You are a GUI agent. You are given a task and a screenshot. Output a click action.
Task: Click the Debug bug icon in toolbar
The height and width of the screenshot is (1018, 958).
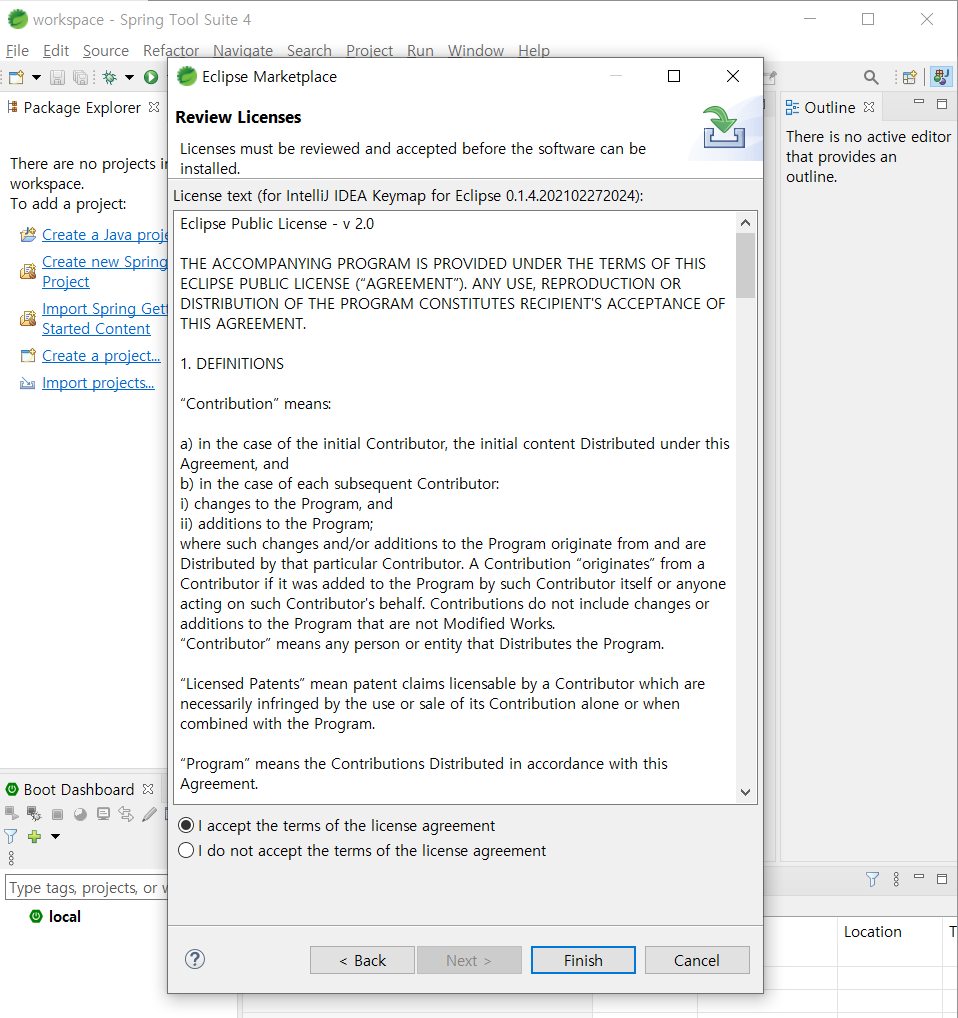[110, 77]
